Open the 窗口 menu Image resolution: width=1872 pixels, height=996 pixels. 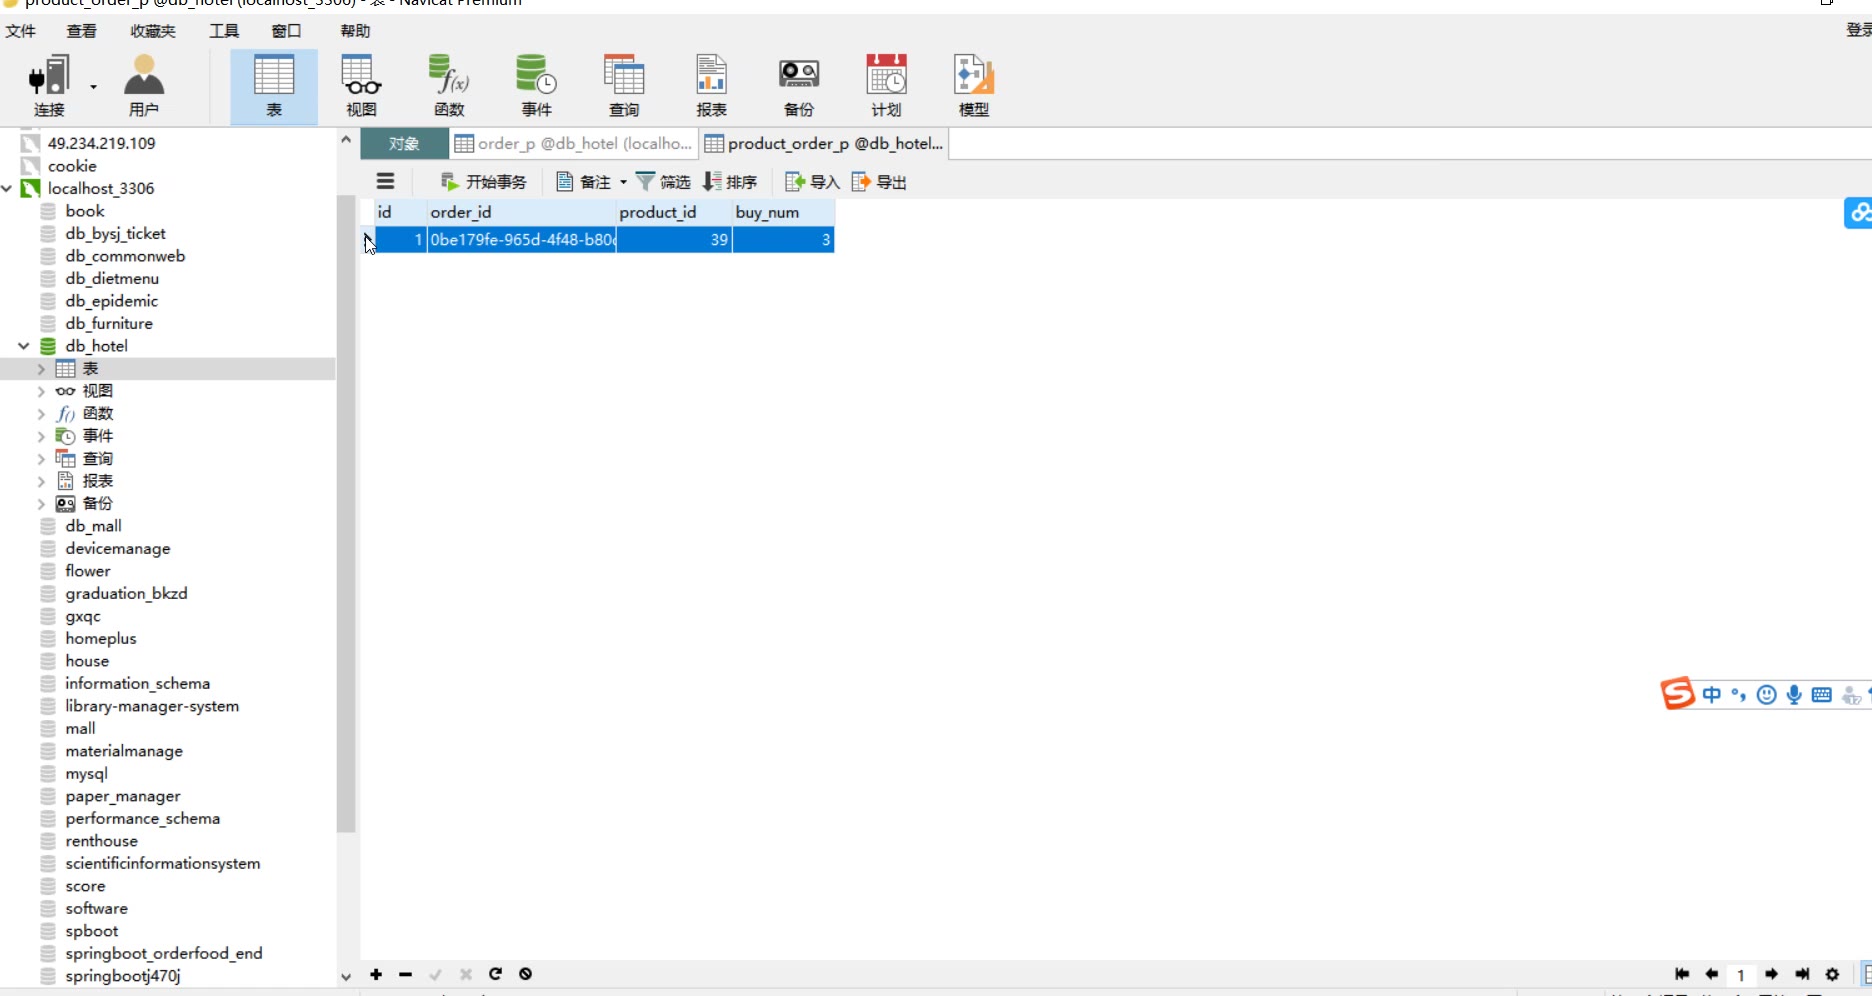pyautogui.click(x=286, y=31)
